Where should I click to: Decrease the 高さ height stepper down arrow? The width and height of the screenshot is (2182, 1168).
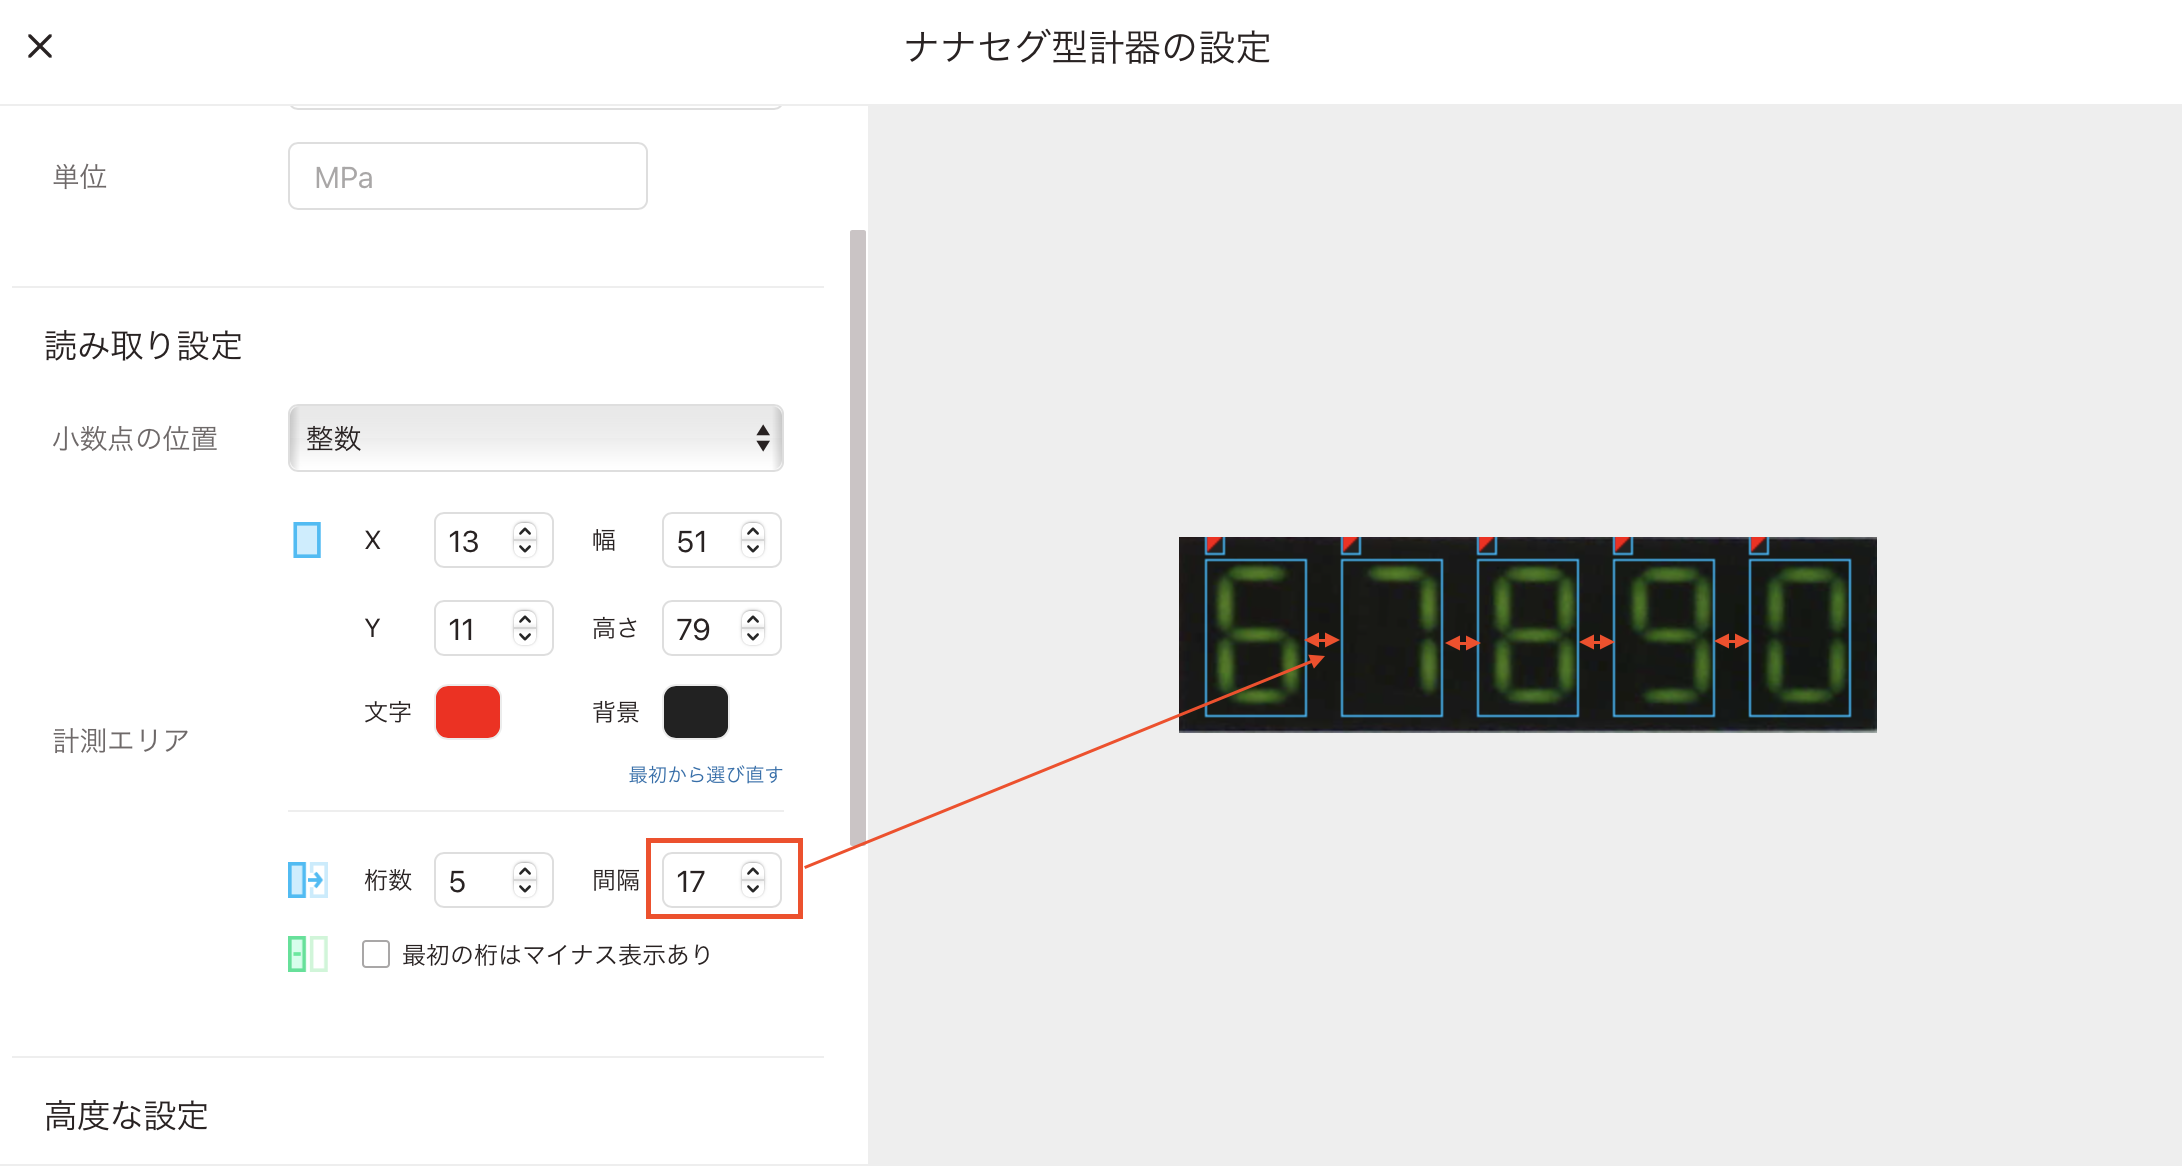(753, 638)
